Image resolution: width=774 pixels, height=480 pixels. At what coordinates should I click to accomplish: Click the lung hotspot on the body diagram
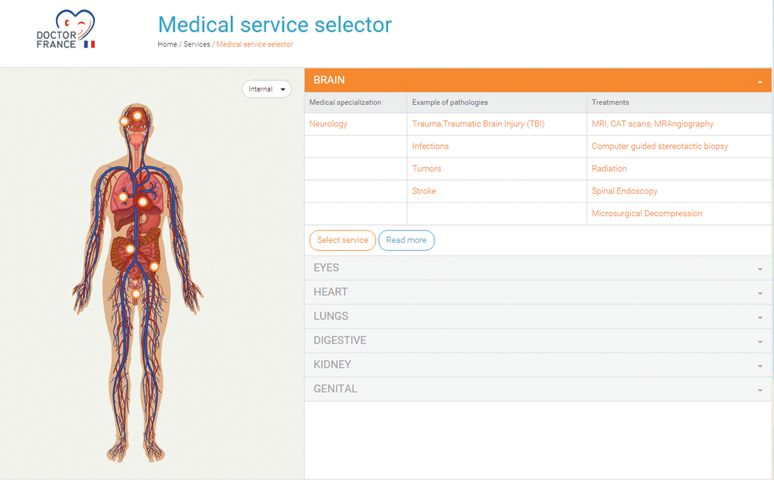(x=122, y=197)
